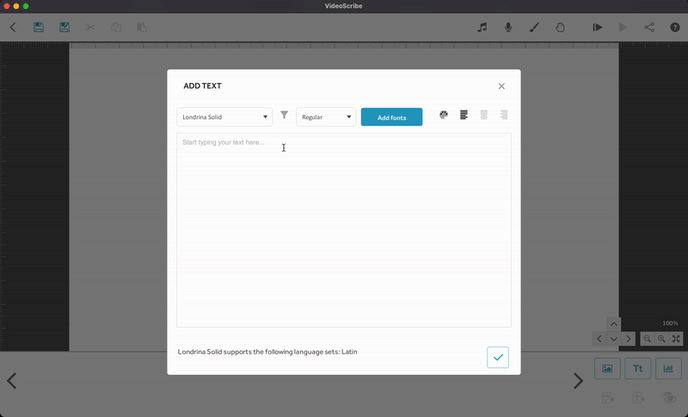Click the pan right arrow on canvas
688x417 pixels.
[628, 339]
